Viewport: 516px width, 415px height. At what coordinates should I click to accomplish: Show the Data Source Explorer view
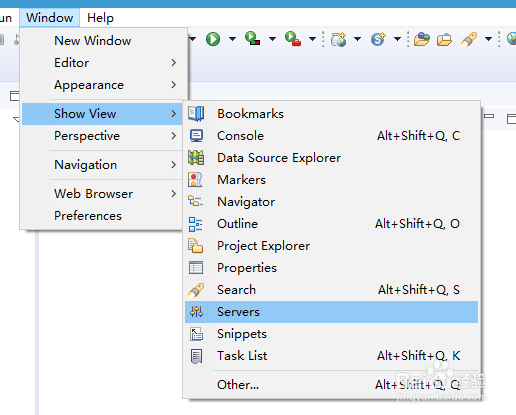331,158
